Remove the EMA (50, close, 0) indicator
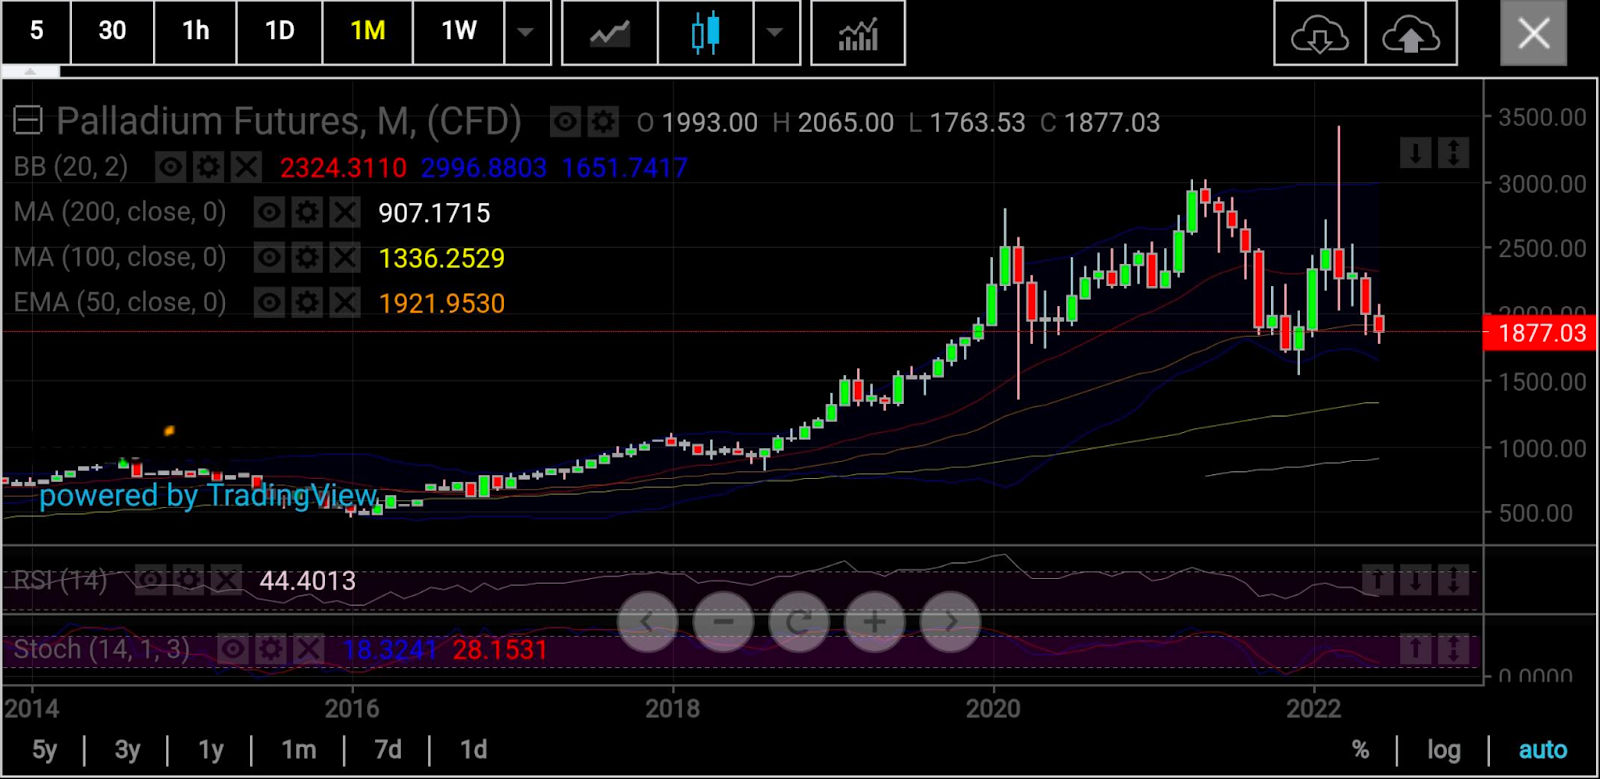Screen dimensions: 1600x779 [x=345, y=302]
